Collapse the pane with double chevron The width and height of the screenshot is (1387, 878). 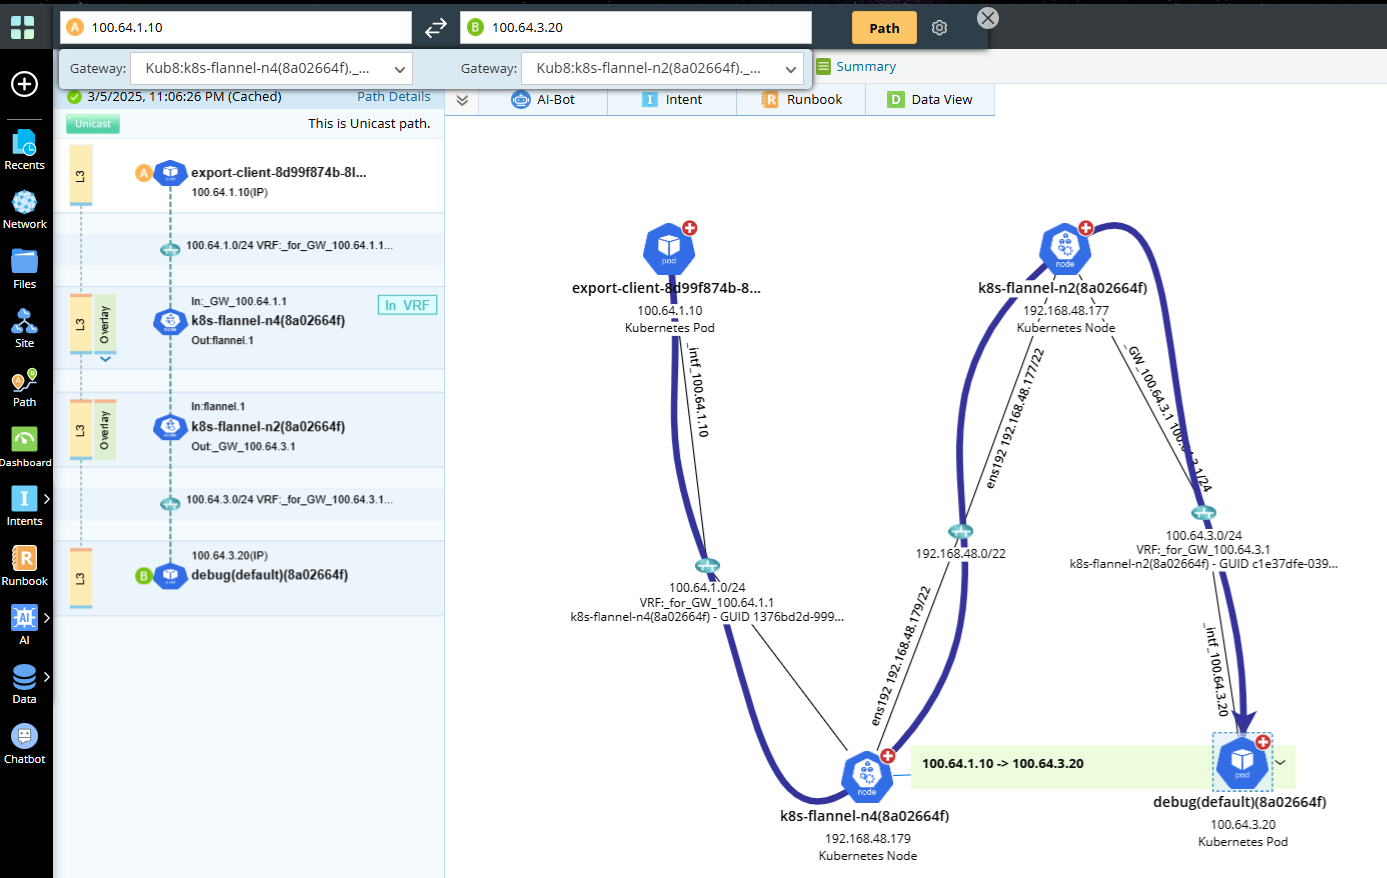pyautogui.click(x=462, y=100)
